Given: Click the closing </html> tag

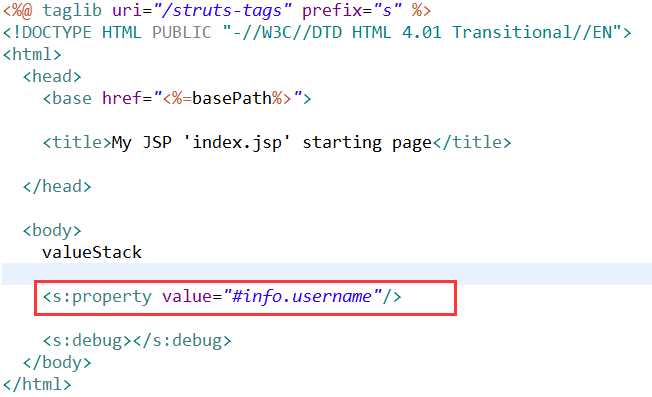Looking at the screenshot, I should click(x=37, y=384).
